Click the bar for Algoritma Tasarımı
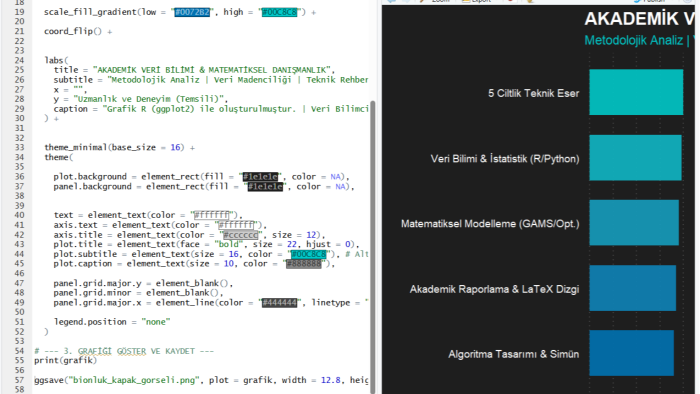700x394 pixels. point(631,353)
